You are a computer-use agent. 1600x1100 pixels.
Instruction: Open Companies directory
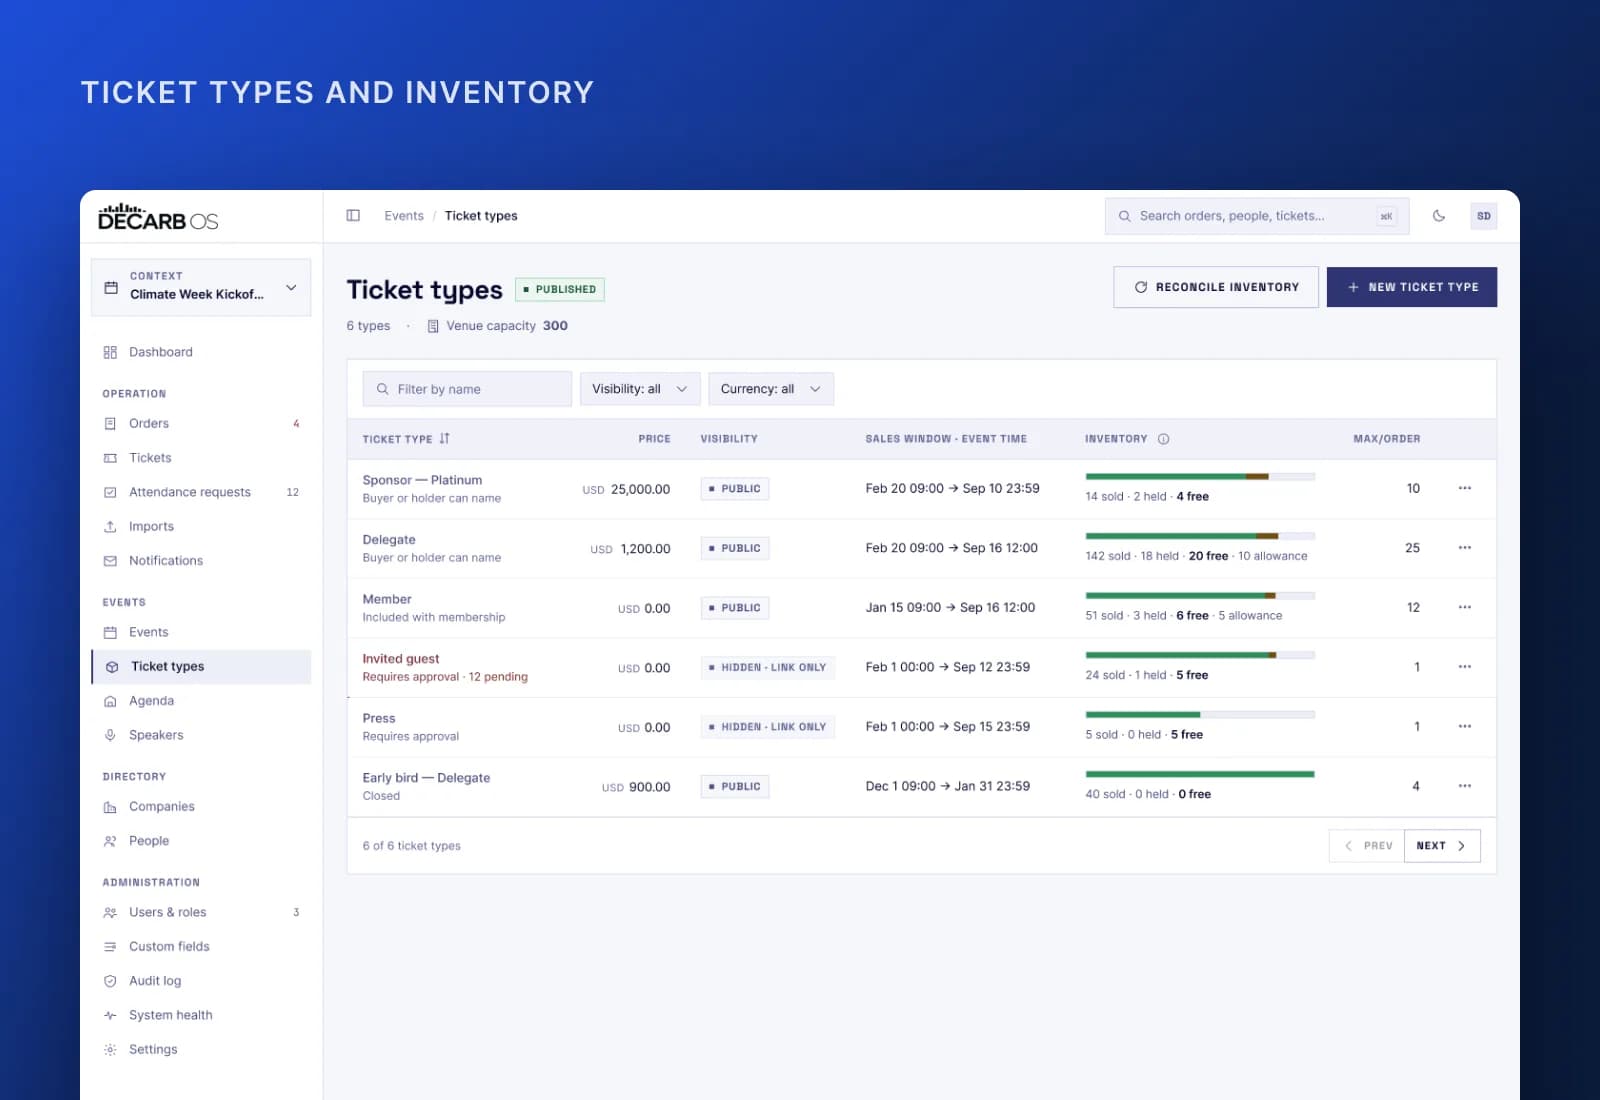(x=201, y=807)
